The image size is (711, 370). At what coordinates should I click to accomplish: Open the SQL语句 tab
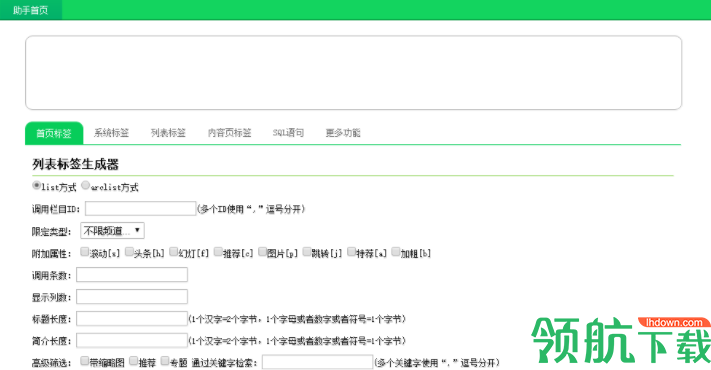coord(288,133)
